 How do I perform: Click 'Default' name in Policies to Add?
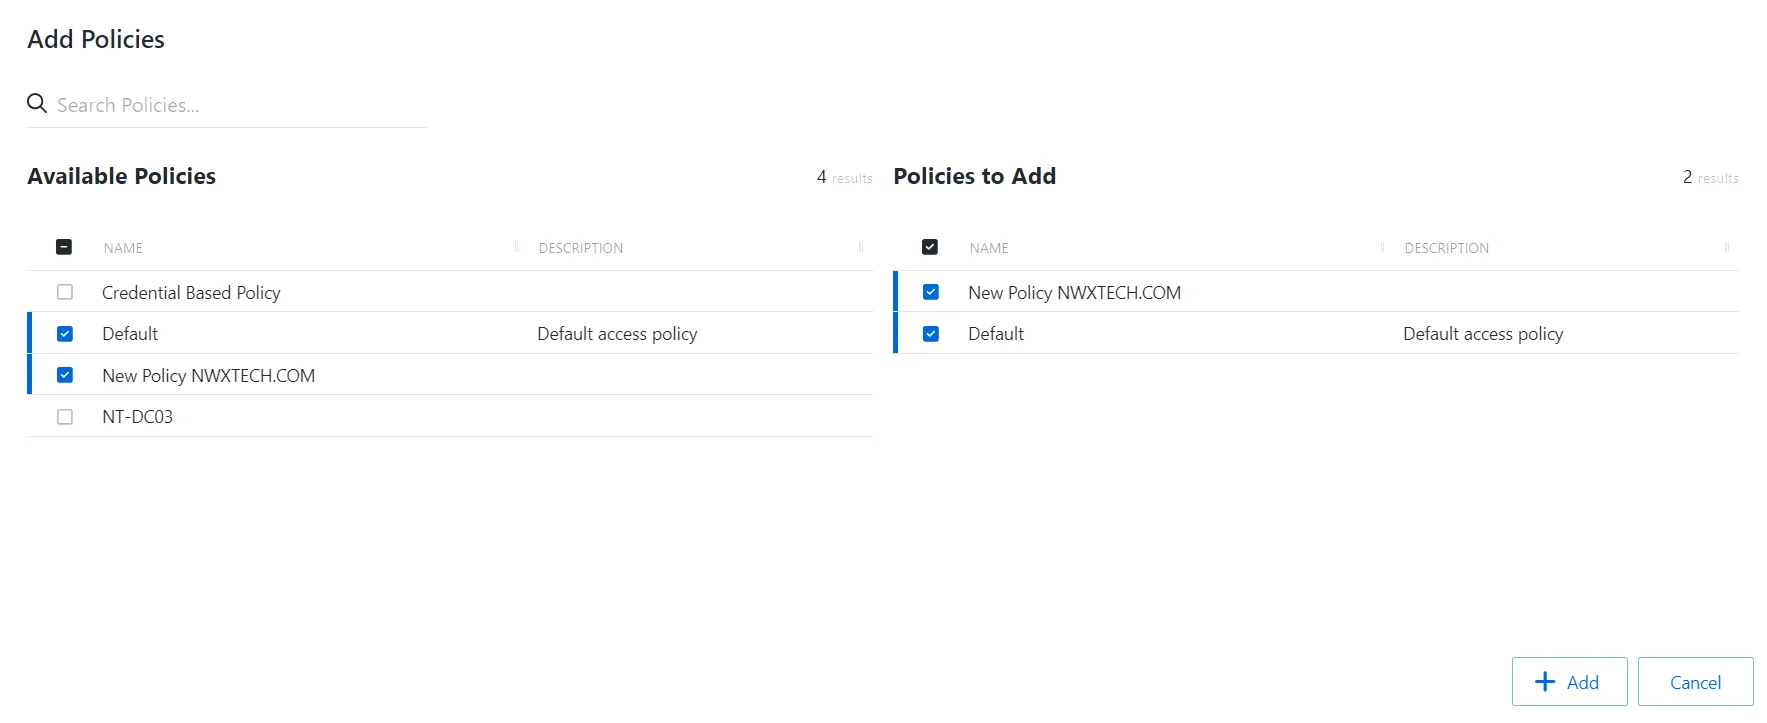point(996,334)
